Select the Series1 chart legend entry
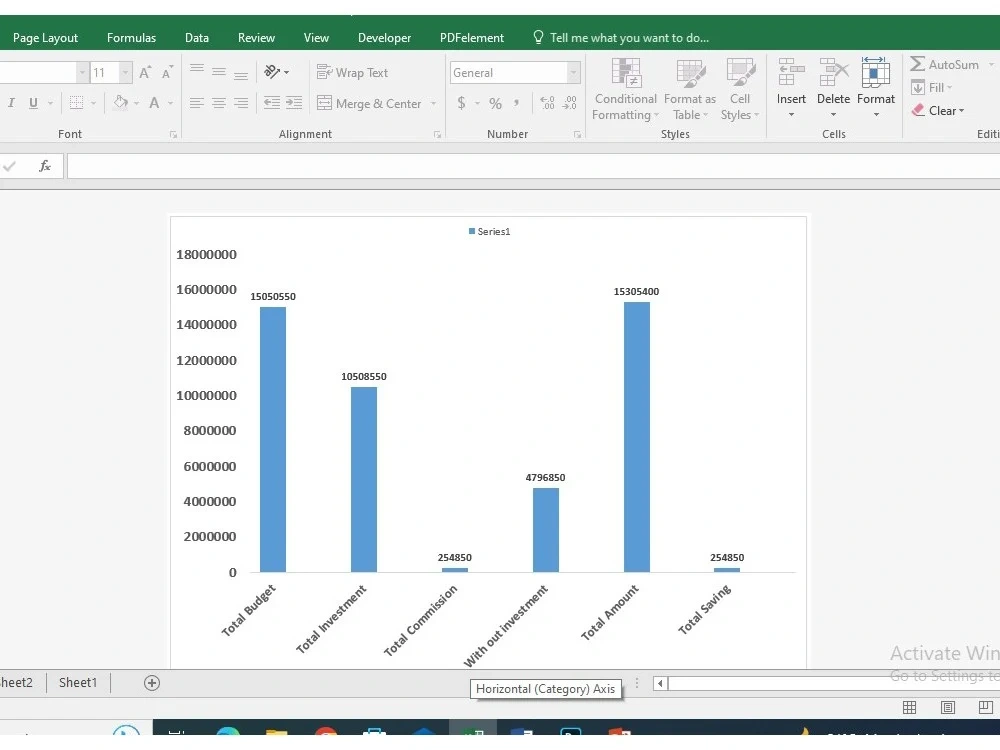The width and height of the screenshot is (1000, 750). tap(489, 232)
